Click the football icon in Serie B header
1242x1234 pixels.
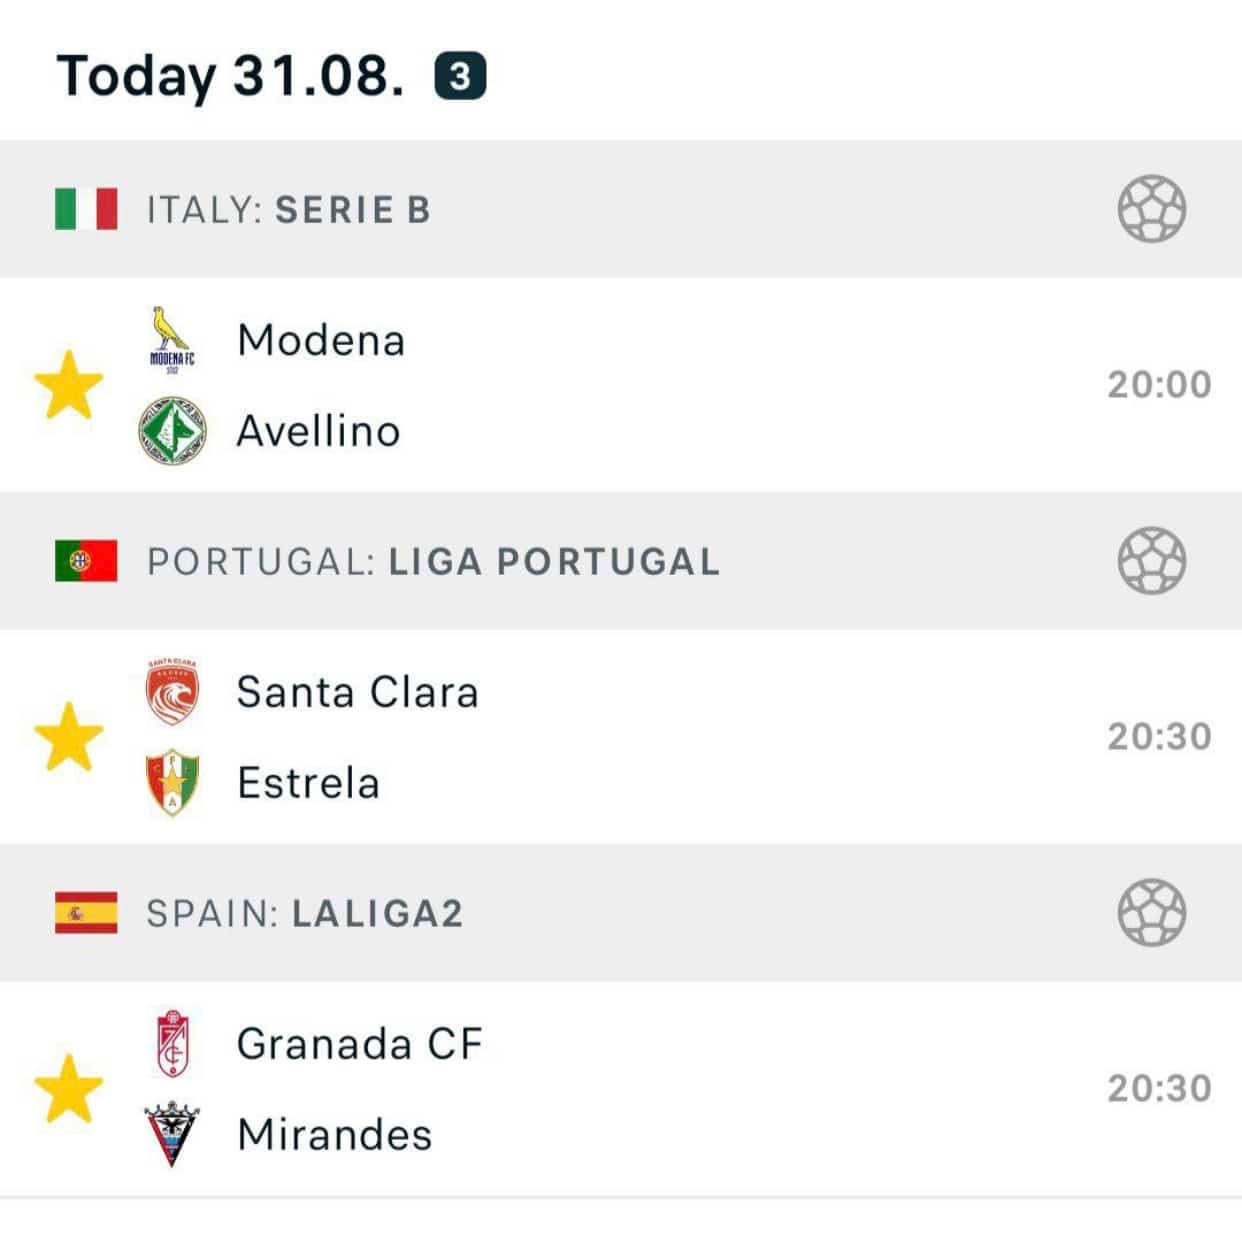tap(1152, 209)
